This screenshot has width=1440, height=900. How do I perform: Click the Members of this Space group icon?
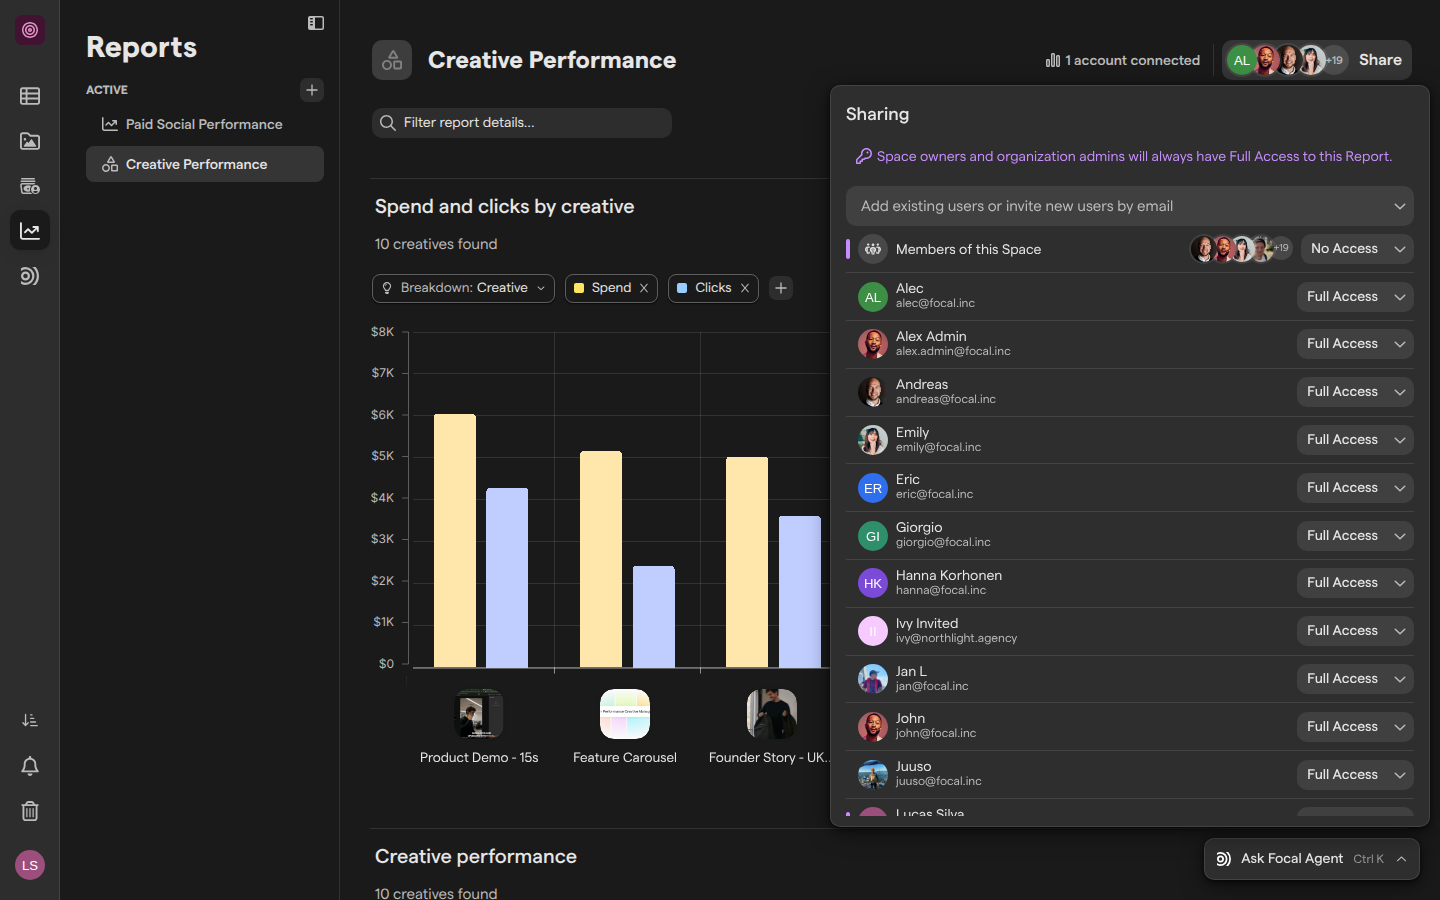pyautogui.click(x=873, y=249)
